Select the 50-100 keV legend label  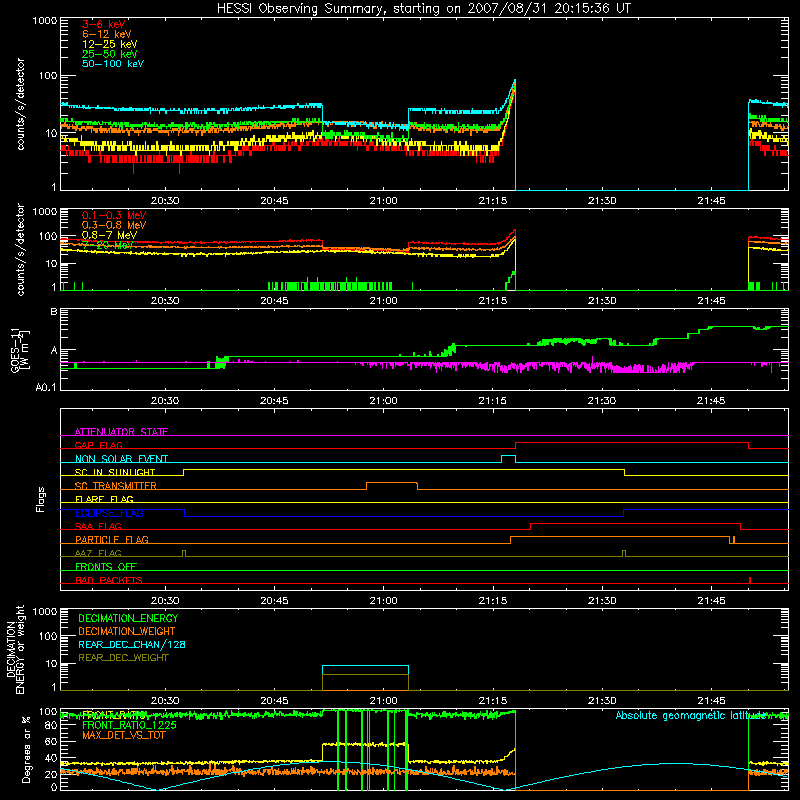coord(113,64)
